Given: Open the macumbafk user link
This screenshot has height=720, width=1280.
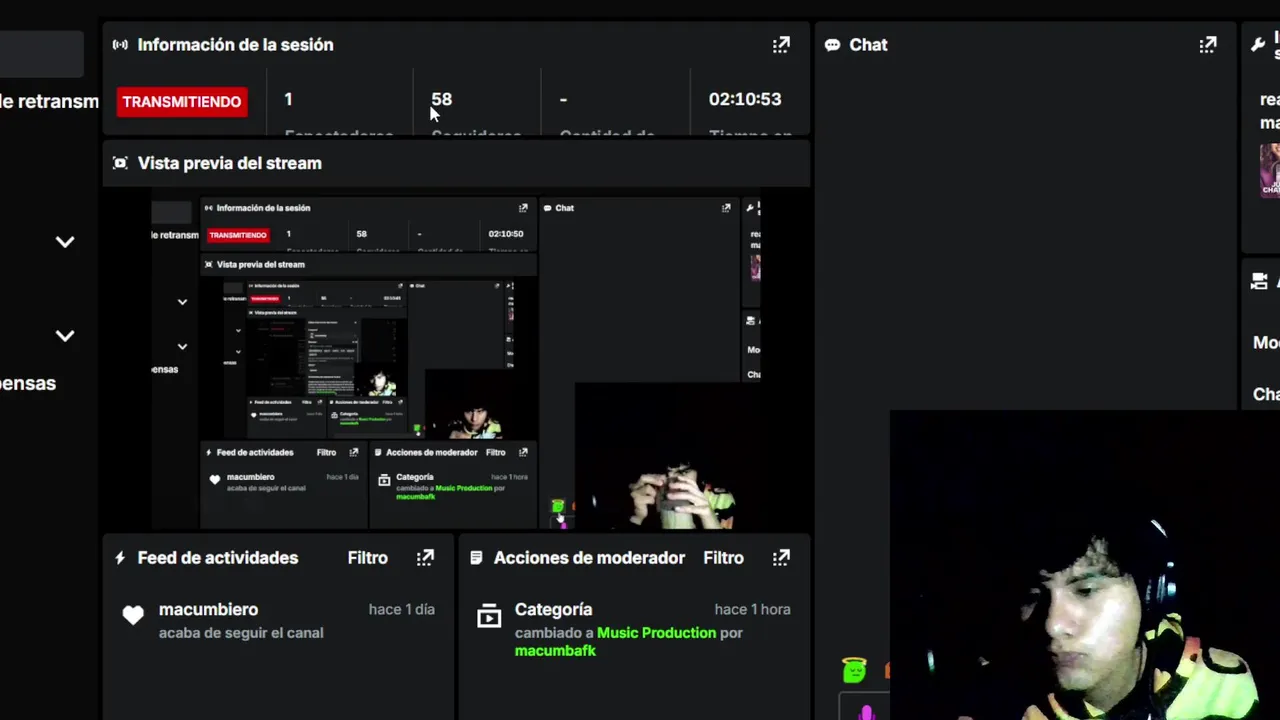Looking at the screenshot, I should pyautogui.click(x=555, y=651).
